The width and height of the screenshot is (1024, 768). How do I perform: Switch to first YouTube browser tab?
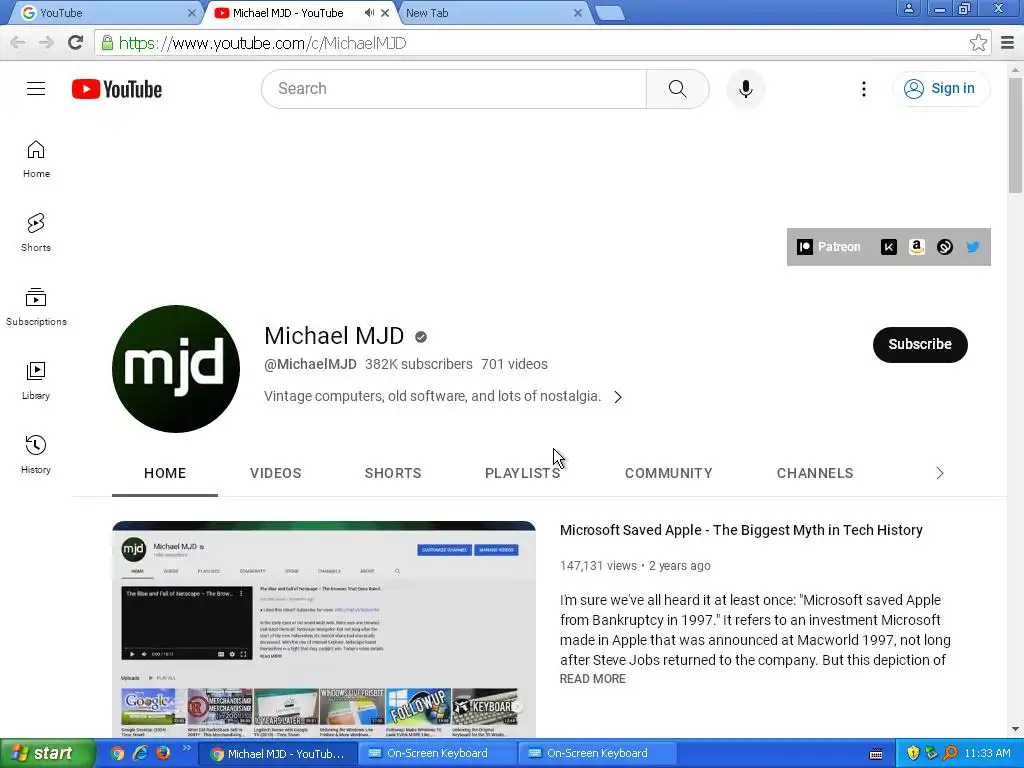pos(104,13)
